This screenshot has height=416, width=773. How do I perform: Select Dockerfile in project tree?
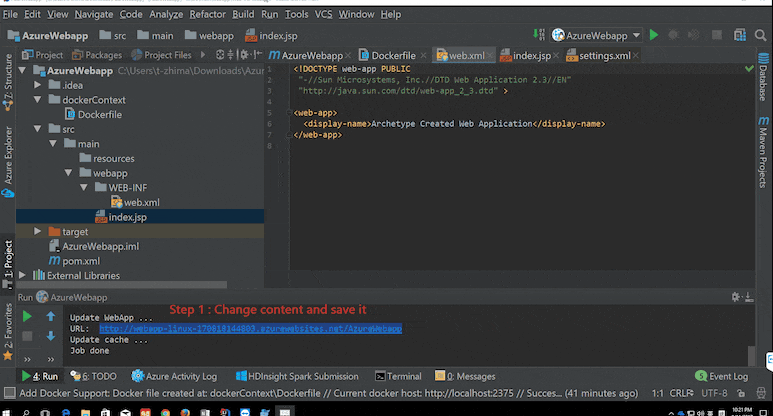[93, 114]
